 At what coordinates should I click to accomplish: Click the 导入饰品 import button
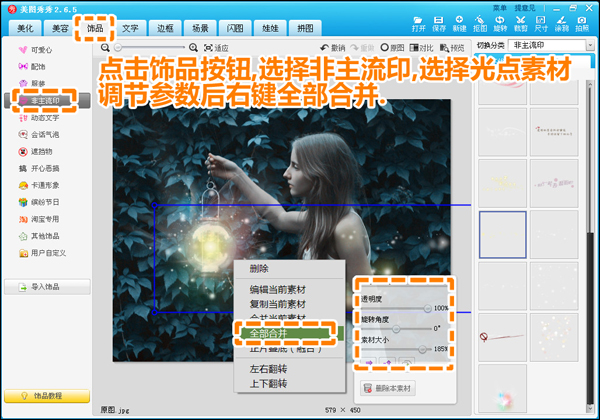[48, 287]
